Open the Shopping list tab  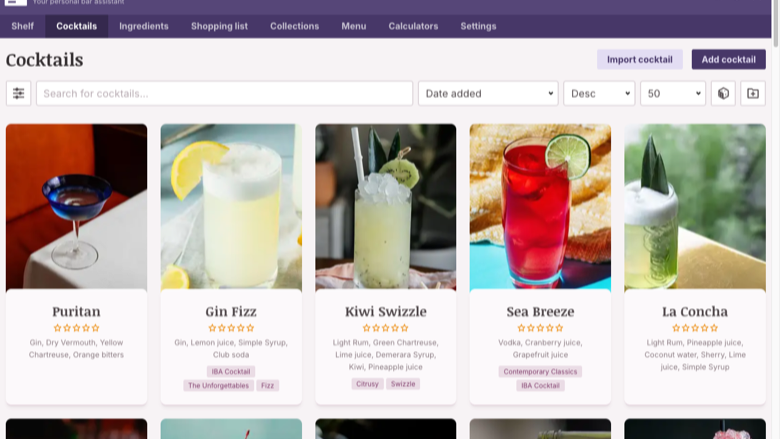(219, 26)
